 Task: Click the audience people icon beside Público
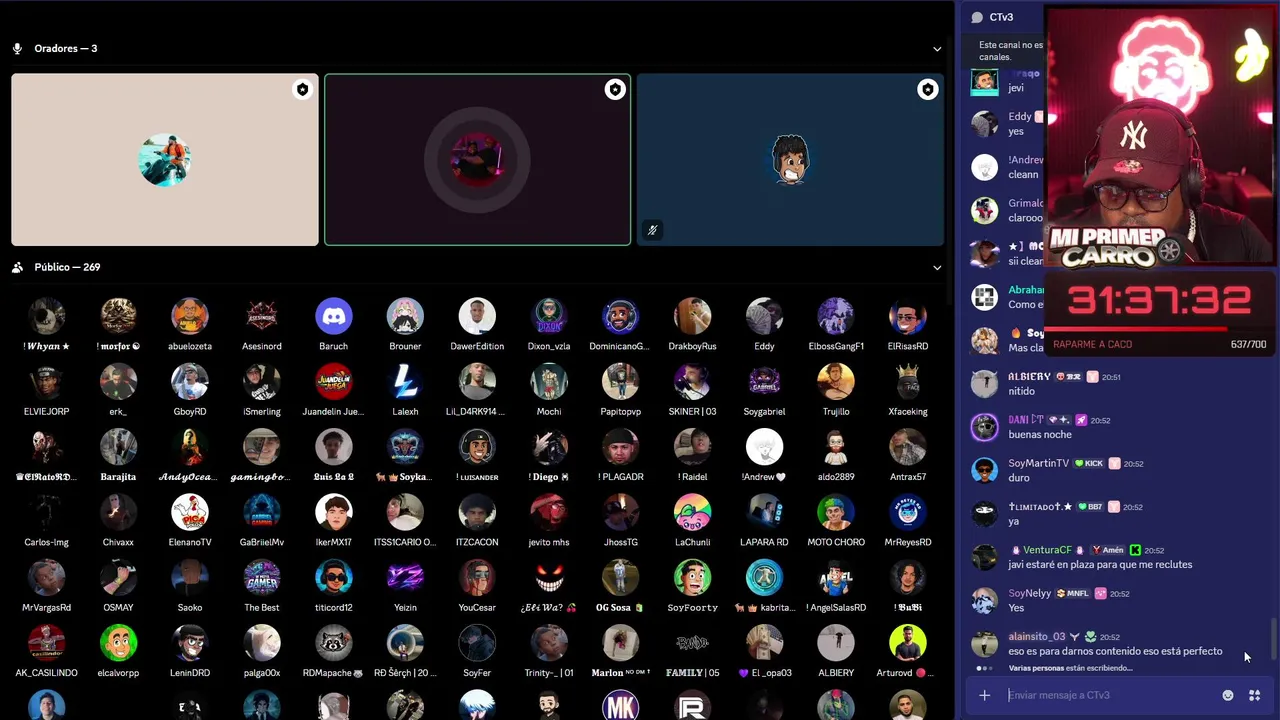(17, 267)
